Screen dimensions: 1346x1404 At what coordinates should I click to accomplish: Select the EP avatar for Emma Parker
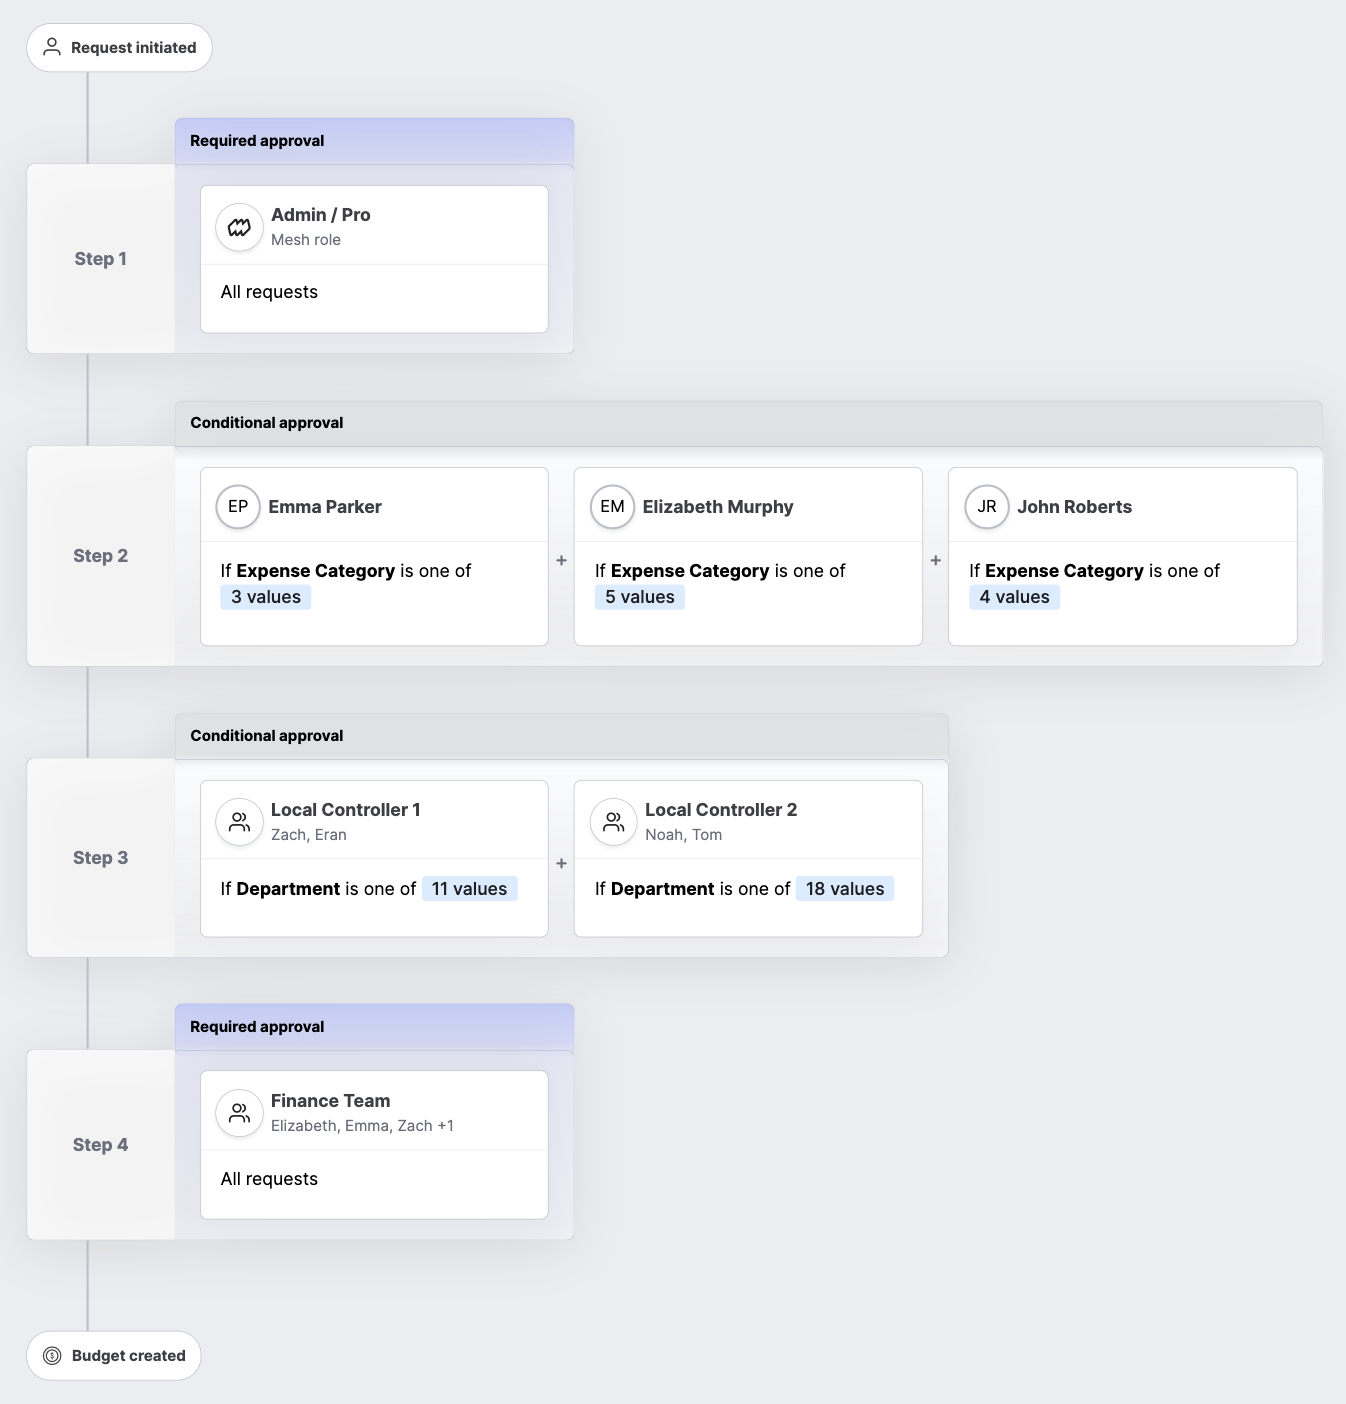tap(238, 507)
